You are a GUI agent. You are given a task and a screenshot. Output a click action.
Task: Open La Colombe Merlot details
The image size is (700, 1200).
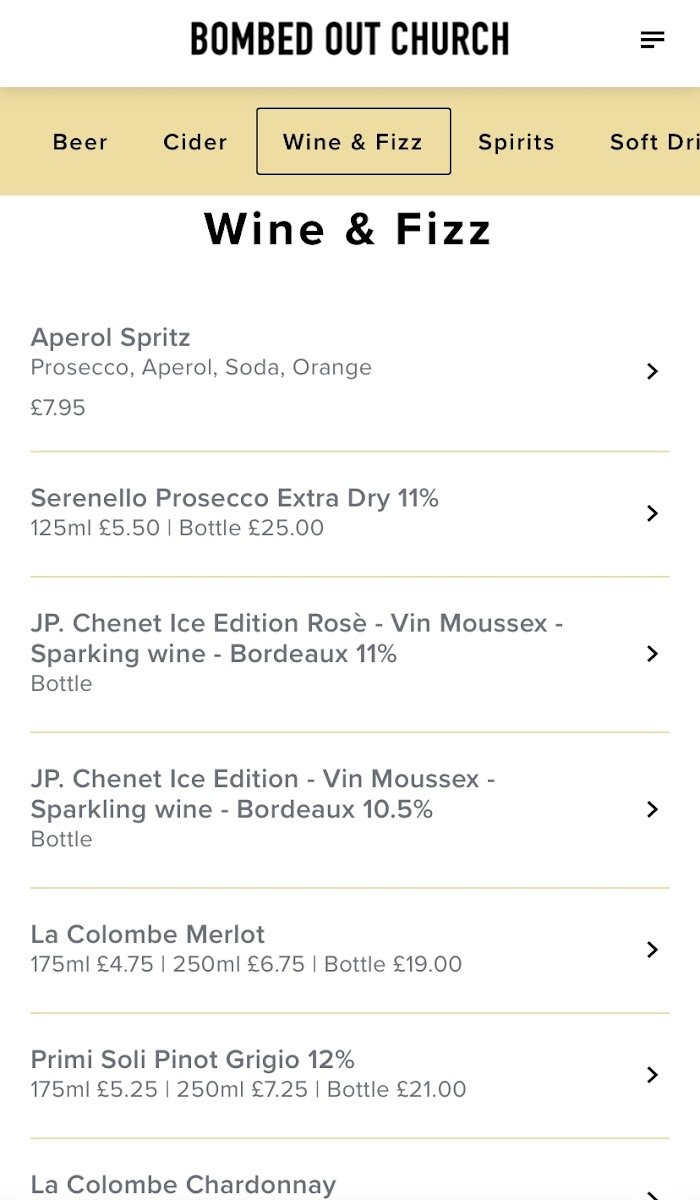coord(148,935)
